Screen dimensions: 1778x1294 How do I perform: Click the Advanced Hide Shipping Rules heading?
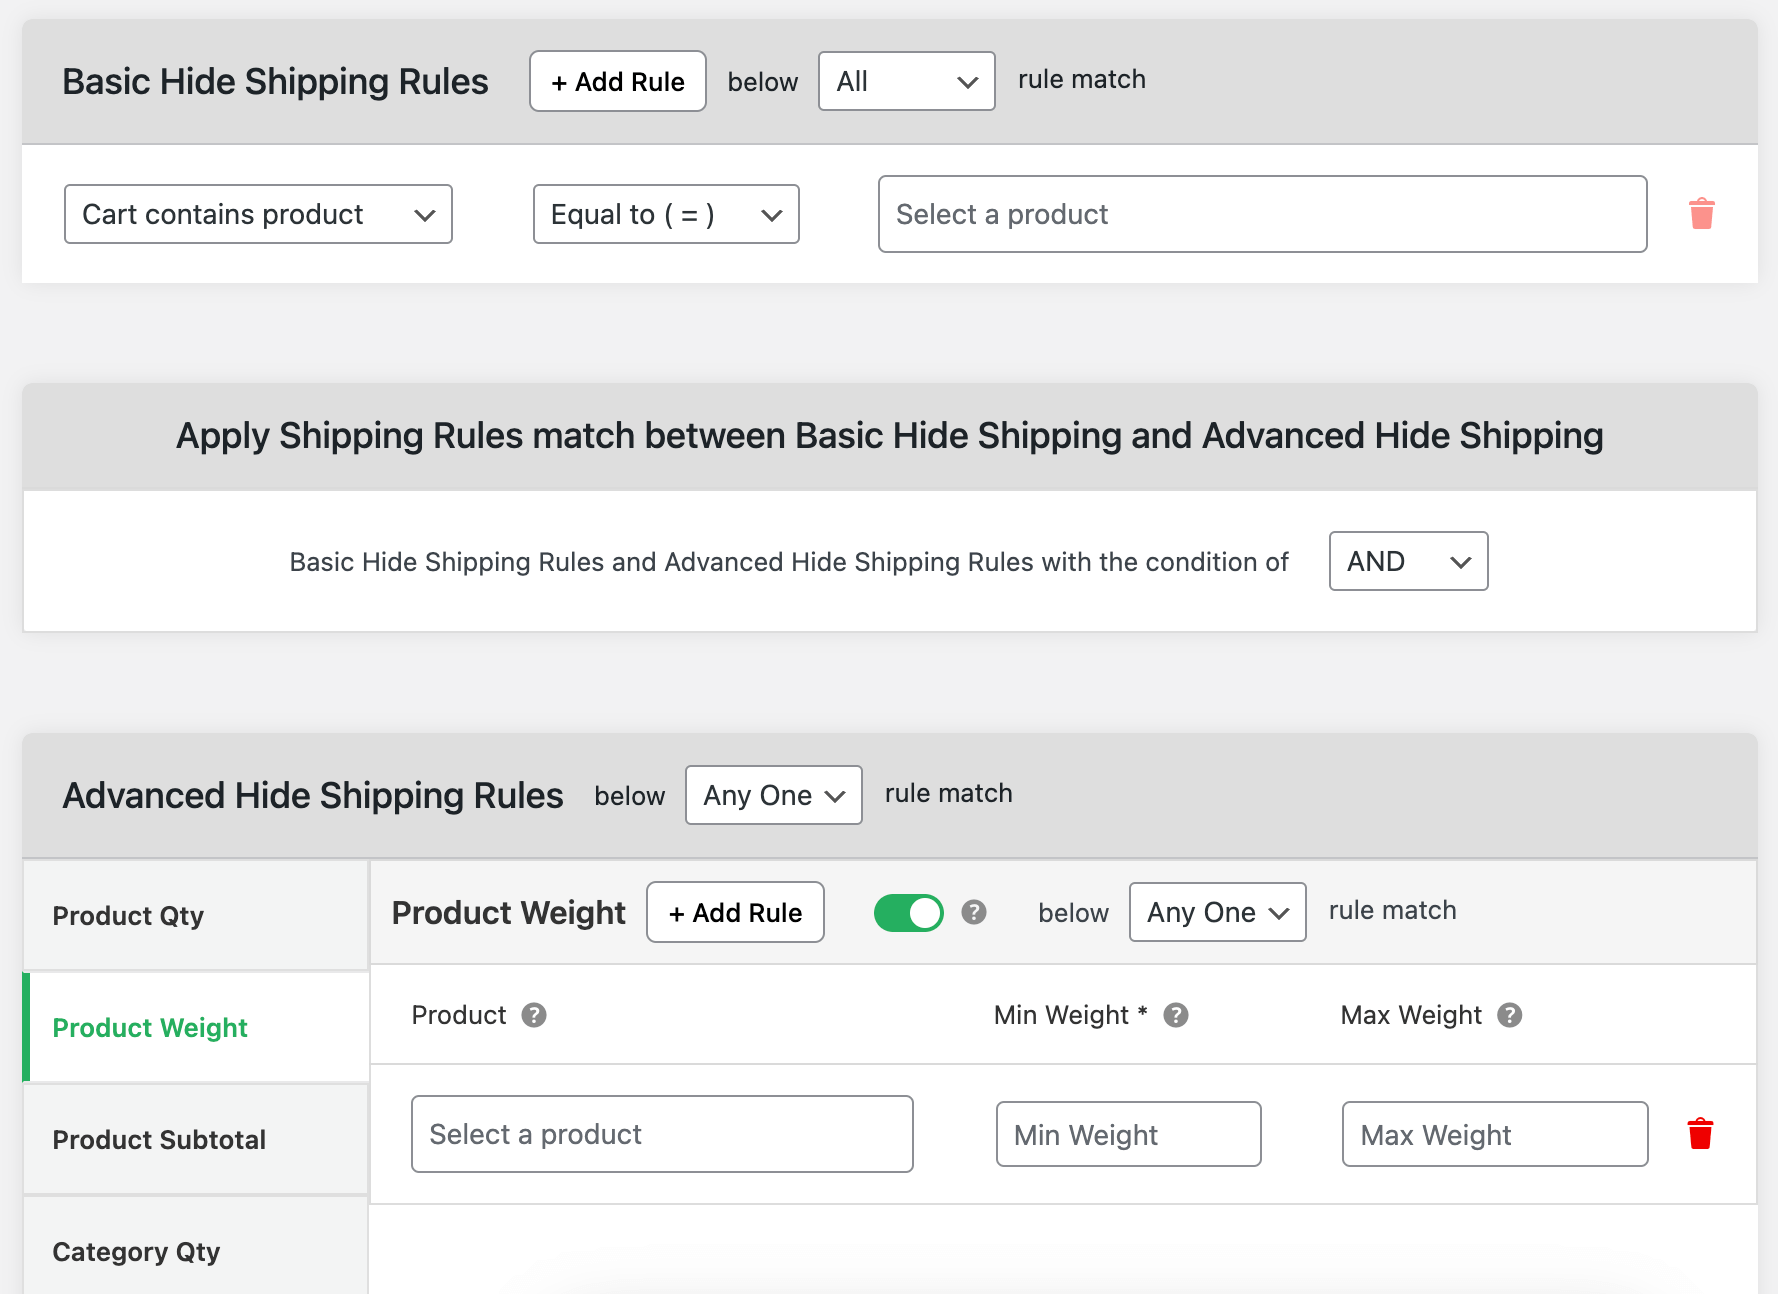[313, 796]
